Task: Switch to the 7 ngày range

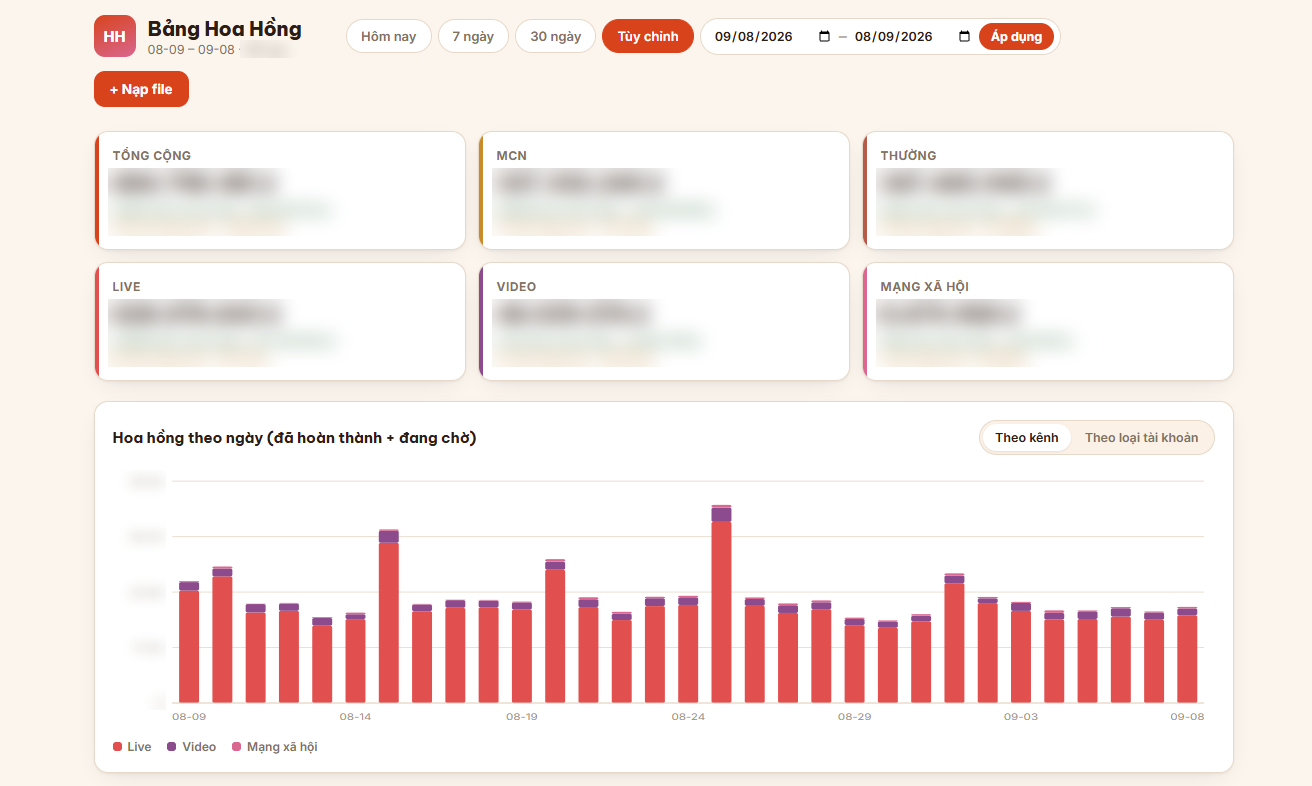Action: 473,37
